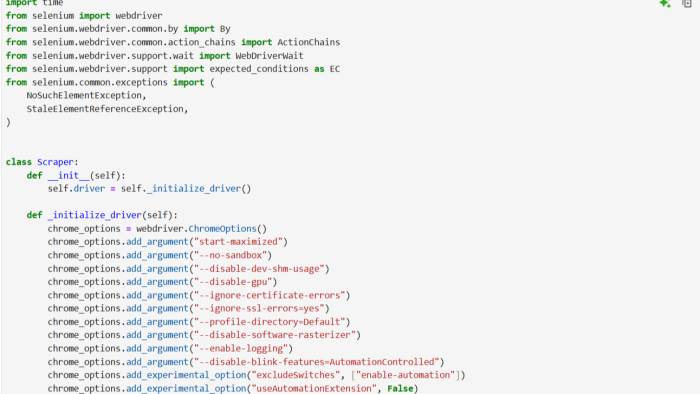Select the "enable-automation" list item
This screenshot has width=700, height=394.
click(x=405, y=375)
